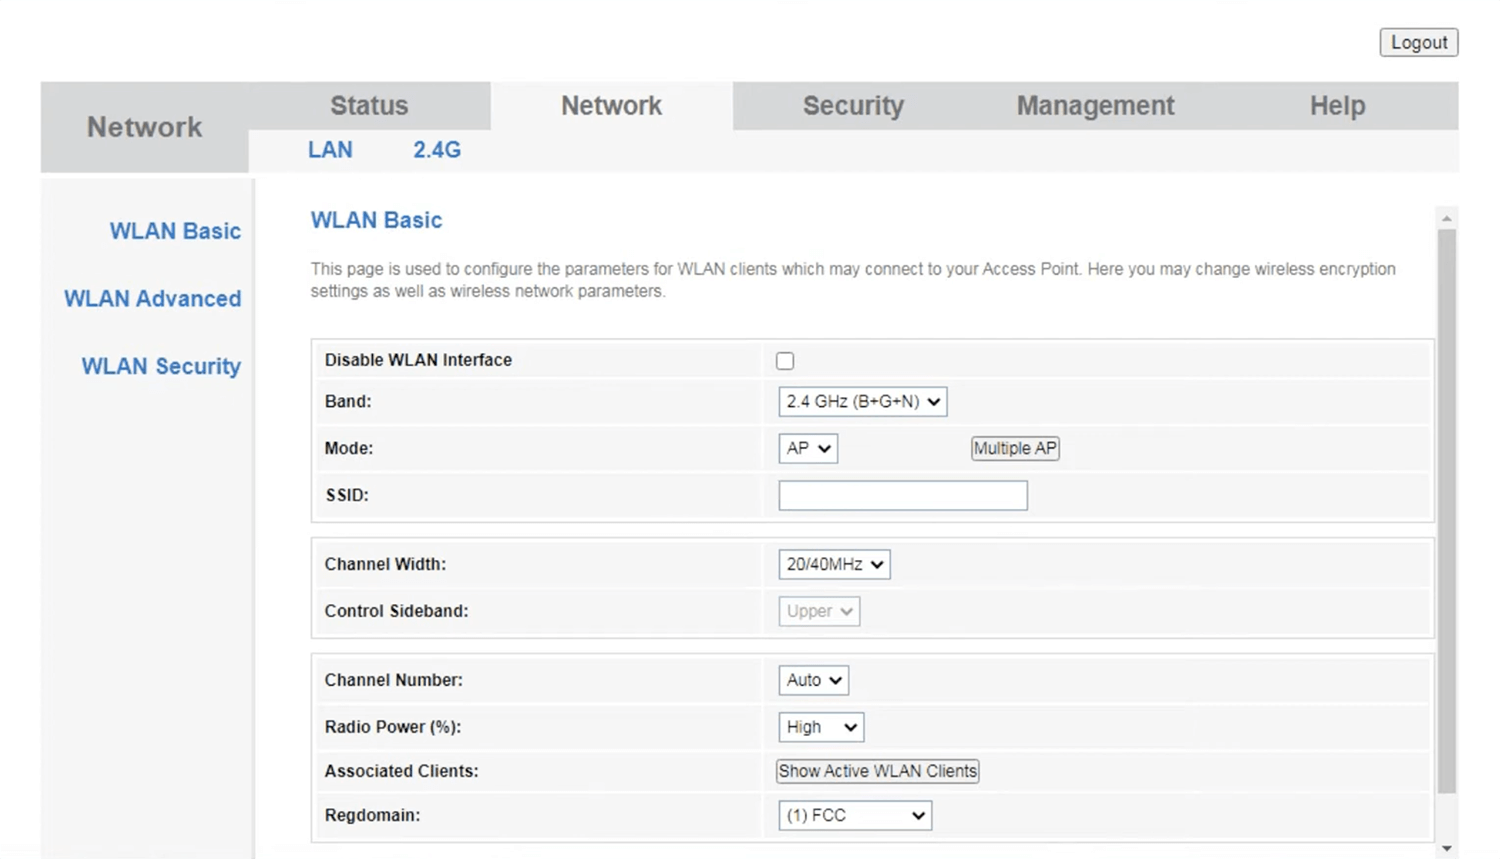
Task: Open the Help tab
Action: (x=1337, y=106)
